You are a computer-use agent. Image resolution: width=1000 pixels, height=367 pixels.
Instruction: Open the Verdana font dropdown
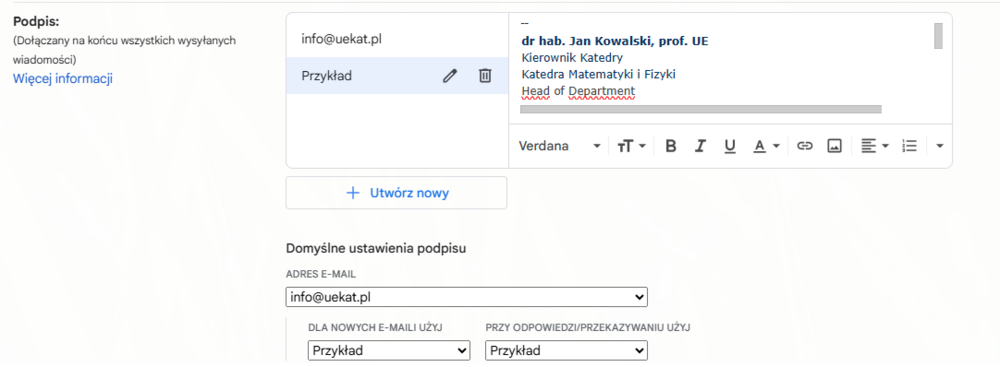click(x=559, y=146)
